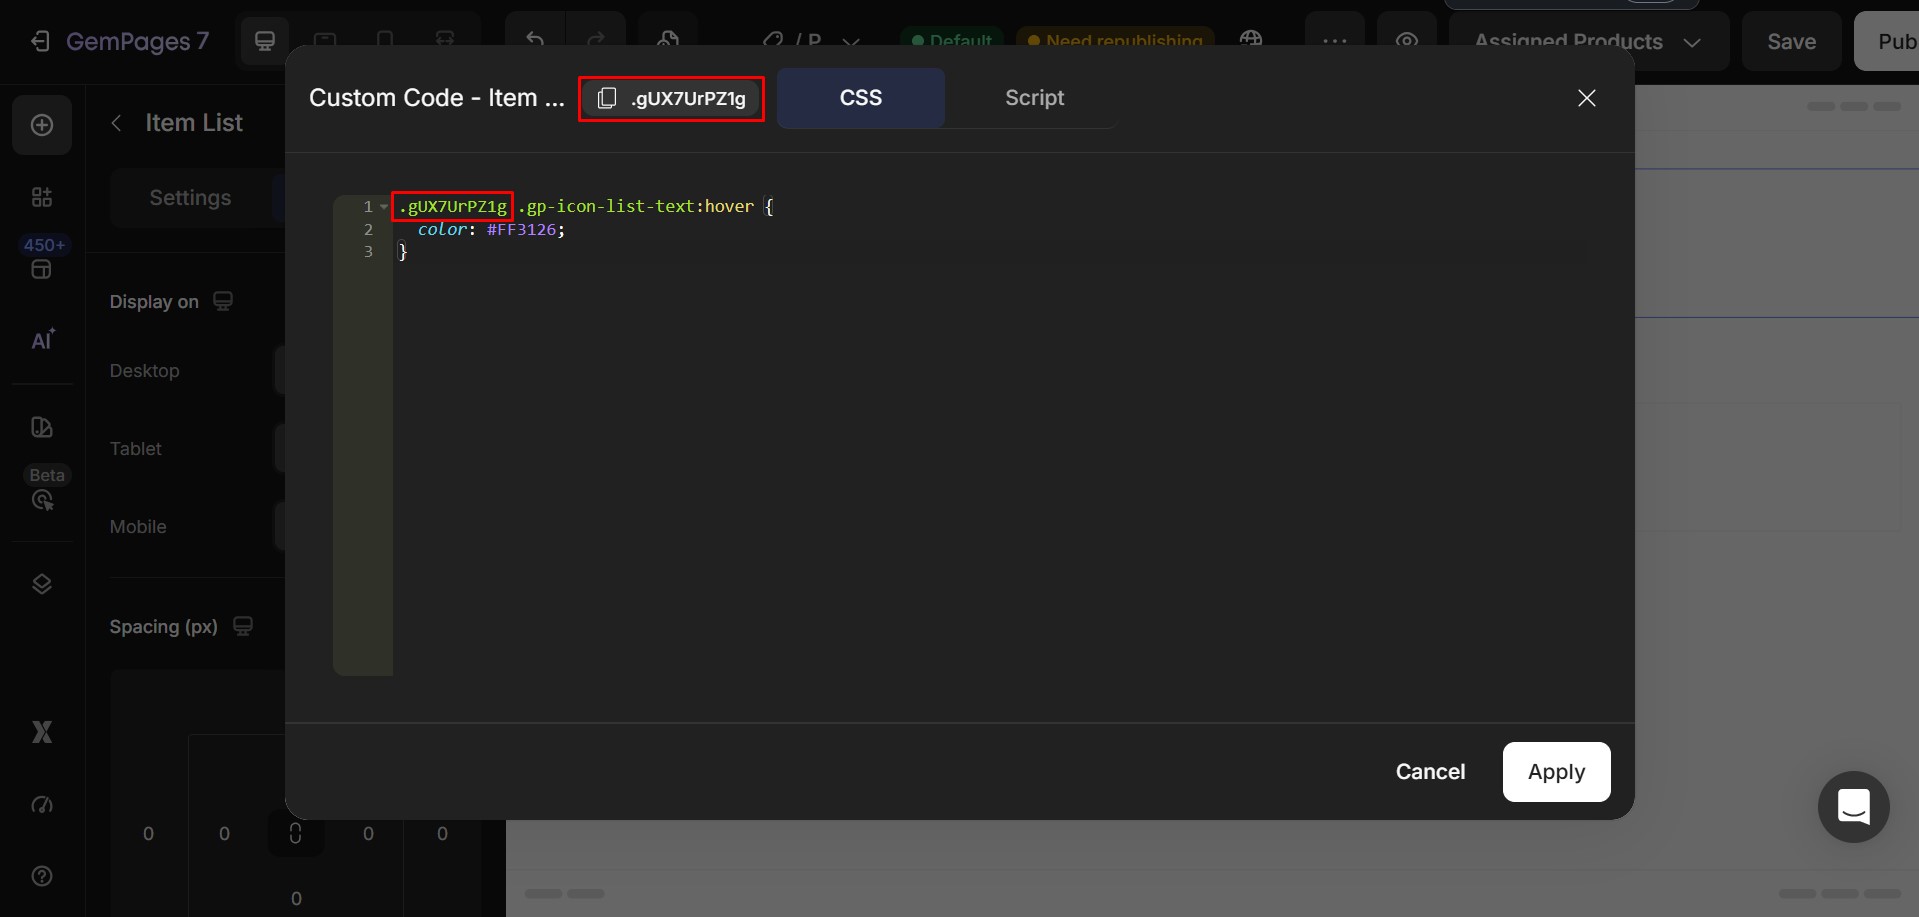Click the GemPages 7 title link
This screenshot has width=1919, height=917.
pyautogui.click(x=137, y=41)
